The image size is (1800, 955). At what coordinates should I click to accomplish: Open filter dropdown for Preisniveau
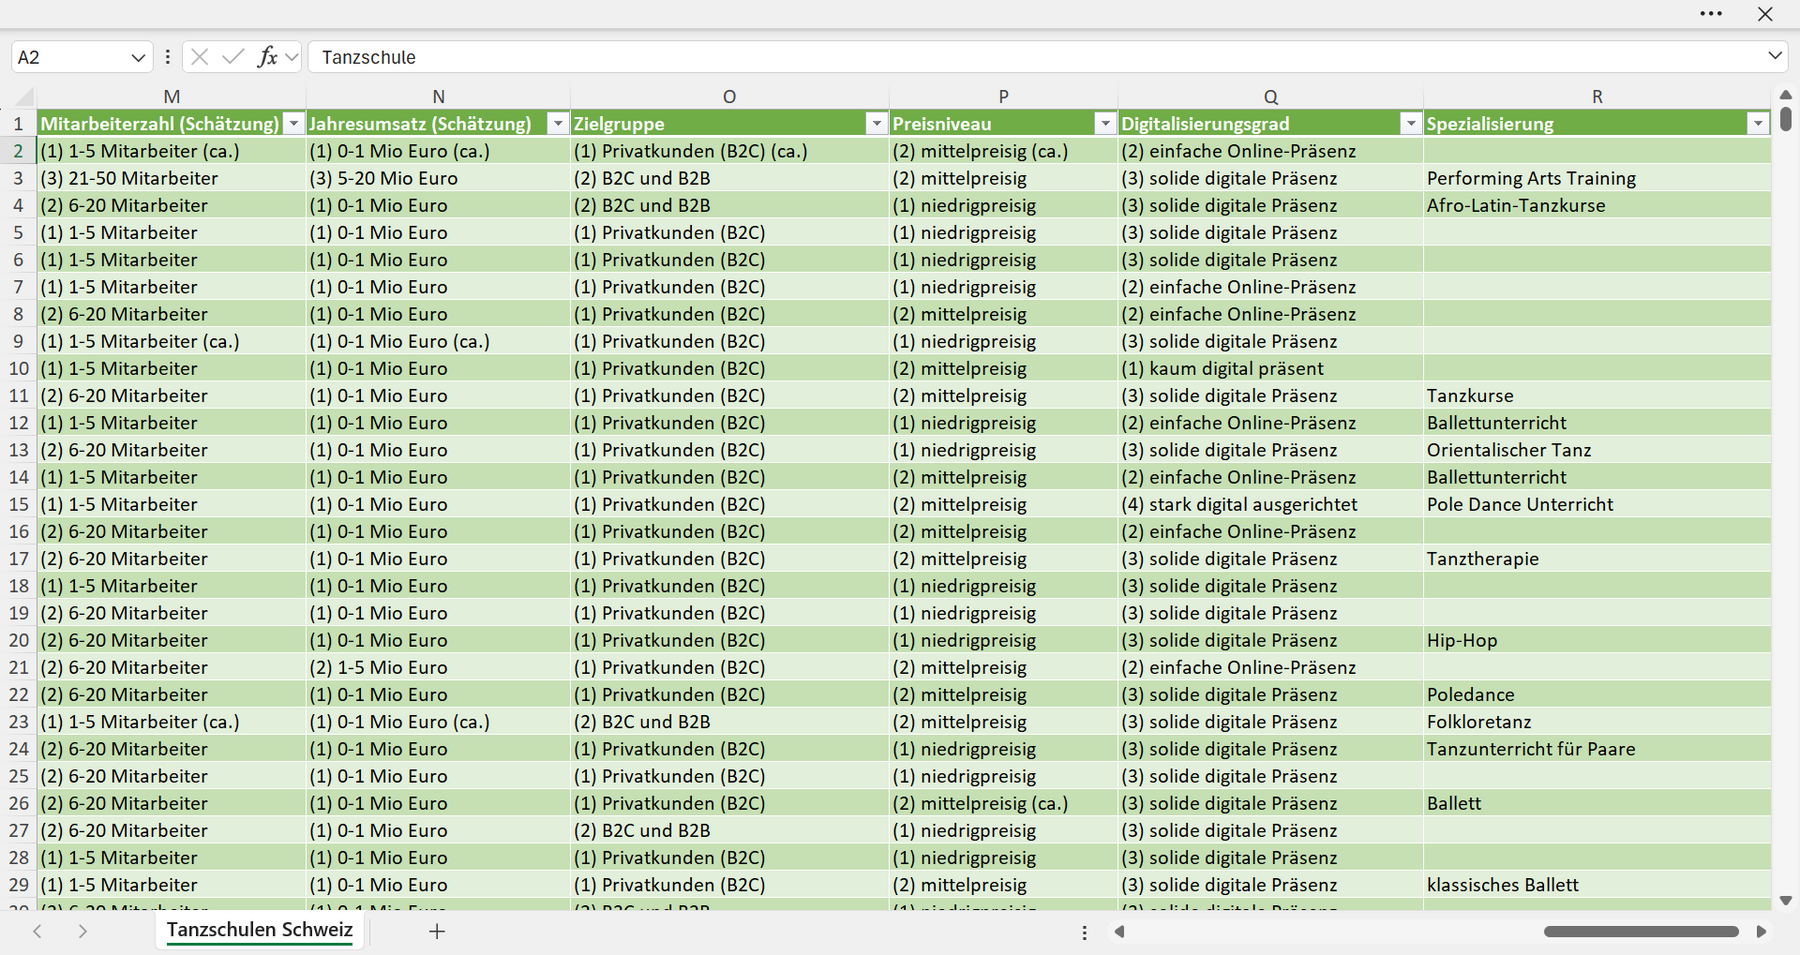[1105, 124]
